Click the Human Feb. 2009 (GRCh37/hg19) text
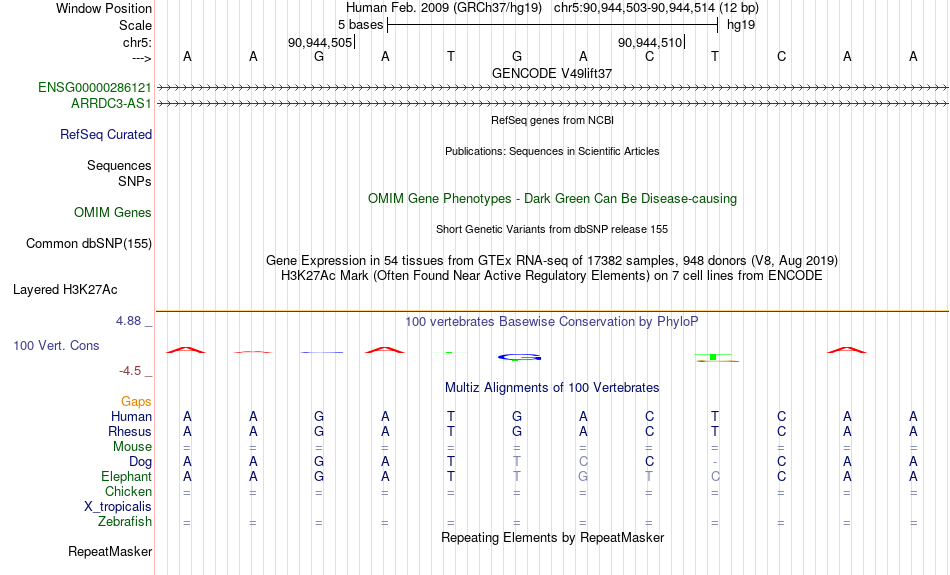 tap(443, 8)
